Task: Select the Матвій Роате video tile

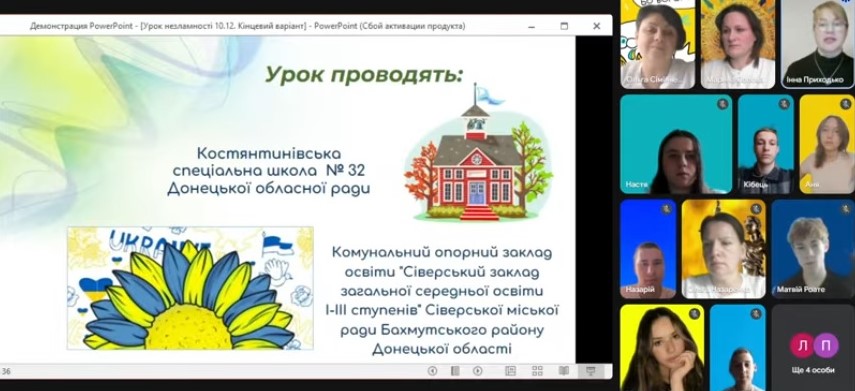Action: click(x=813, y=249)
